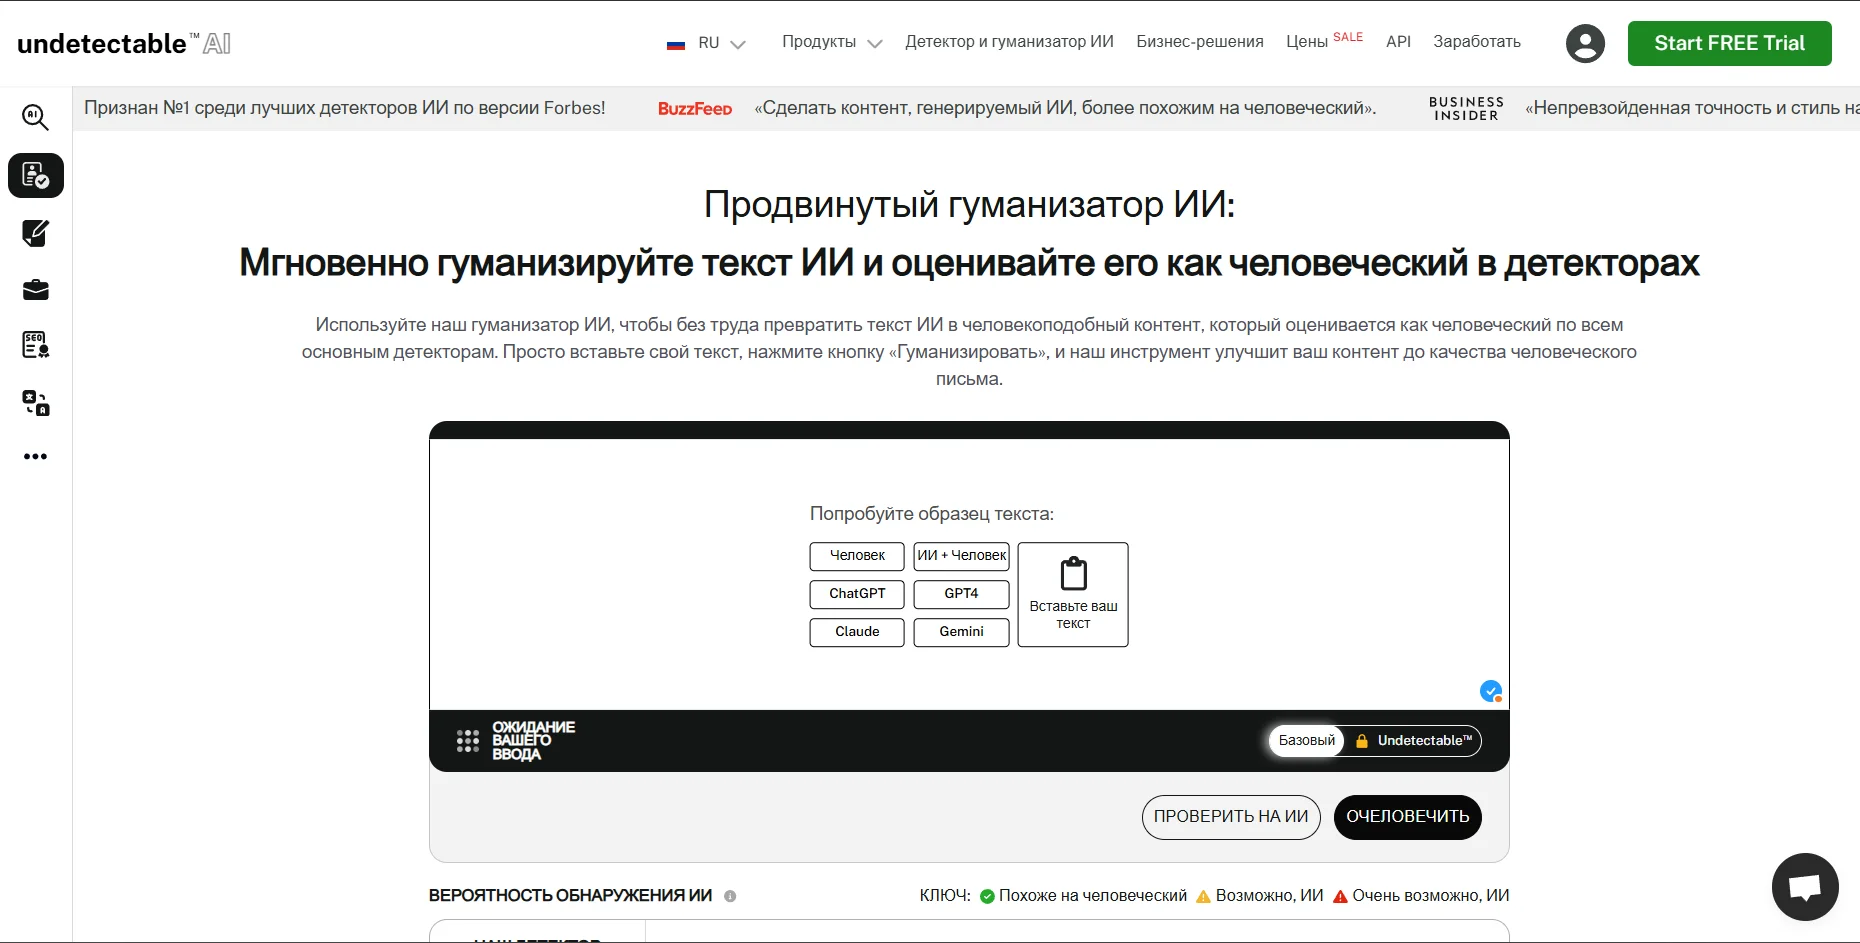Click the clipboard paste icon
This screenshot has width=1860, height=943.
[1073, 574]
